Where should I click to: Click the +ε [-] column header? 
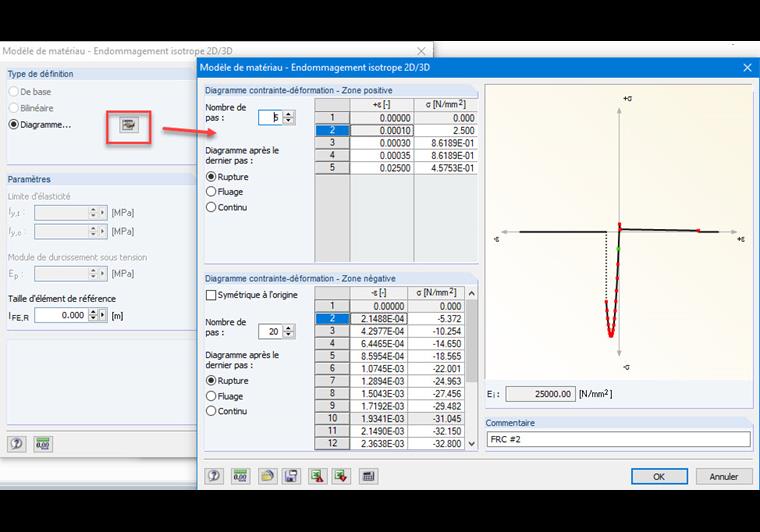pyautogui.click(x=382, y=105)
